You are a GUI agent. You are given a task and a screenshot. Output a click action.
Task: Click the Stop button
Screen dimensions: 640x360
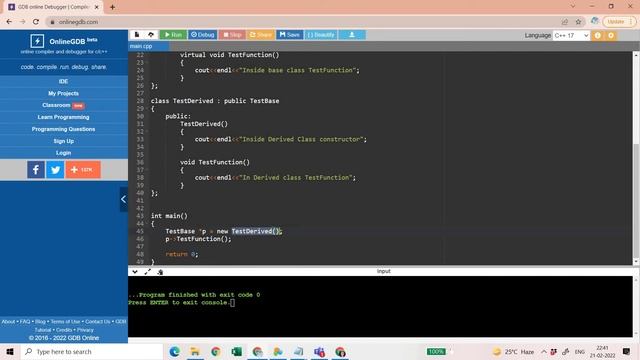(232, 35)
